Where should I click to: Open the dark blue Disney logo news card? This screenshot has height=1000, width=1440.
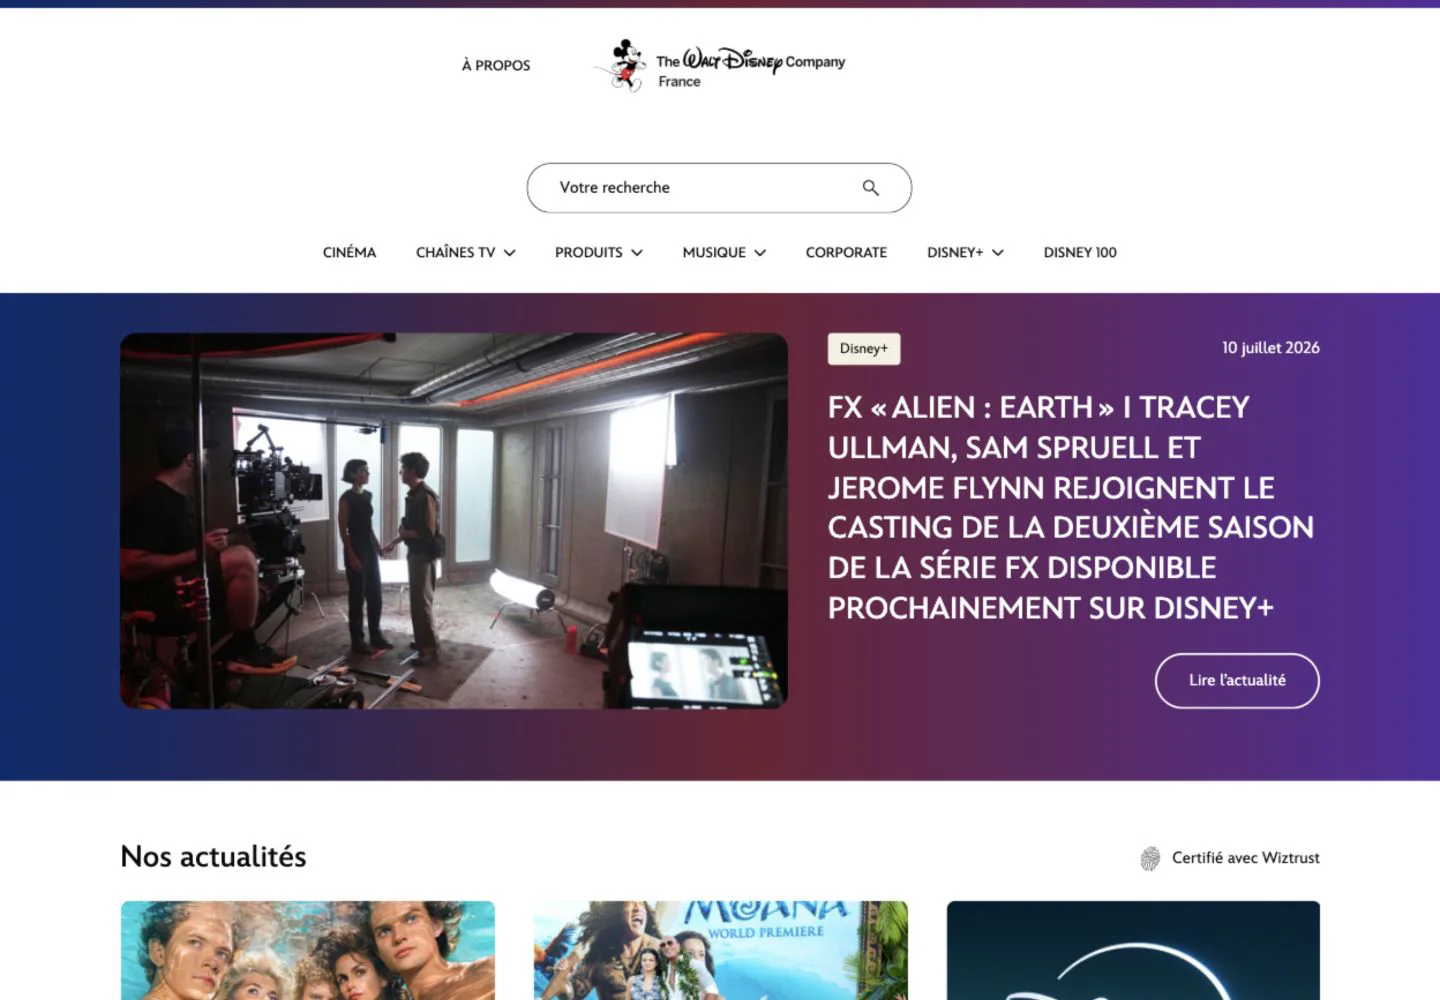pyautogui.click(x=1133, y=950)
